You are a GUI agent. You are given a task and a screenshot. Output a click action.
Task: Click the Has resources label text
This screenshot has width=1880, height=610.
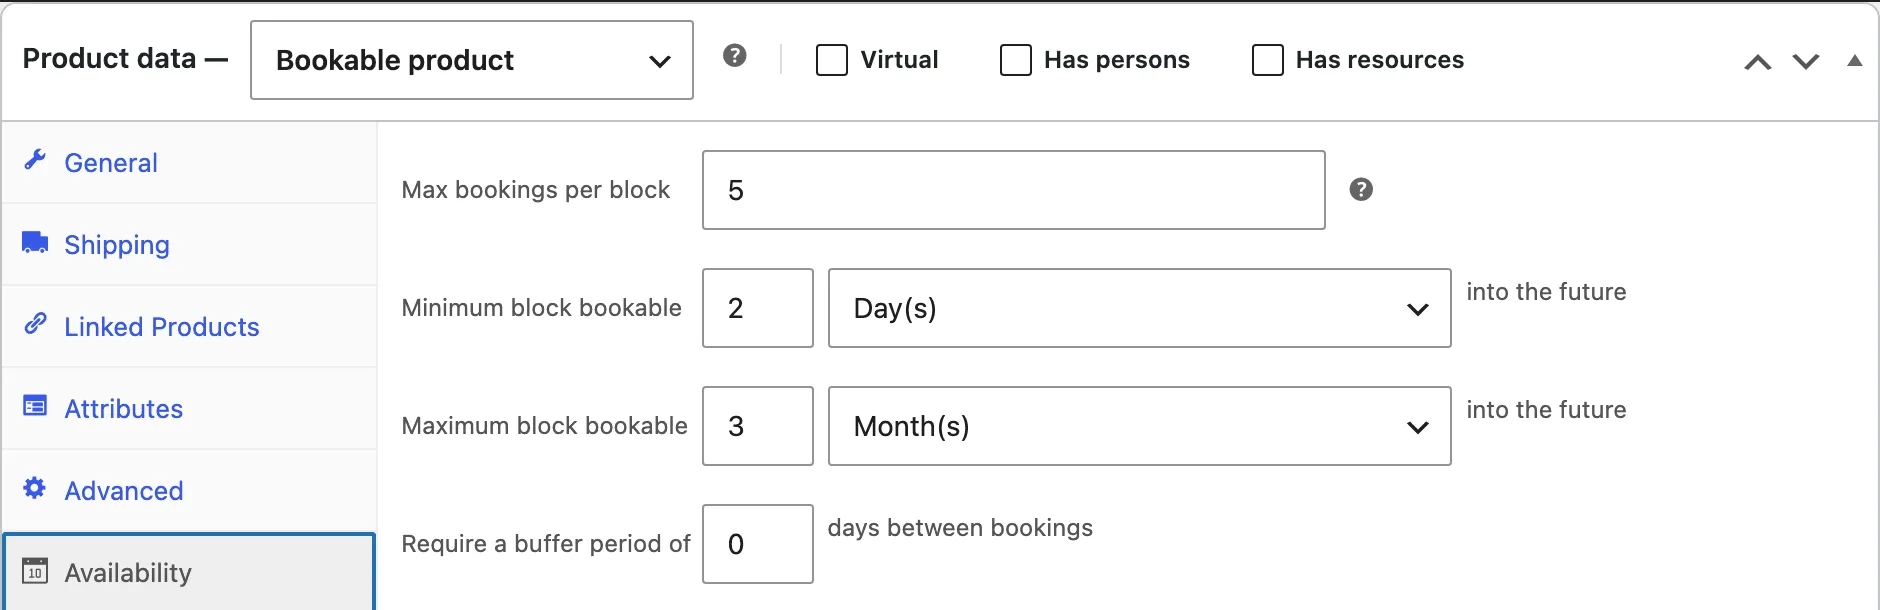click(1380, 60)
